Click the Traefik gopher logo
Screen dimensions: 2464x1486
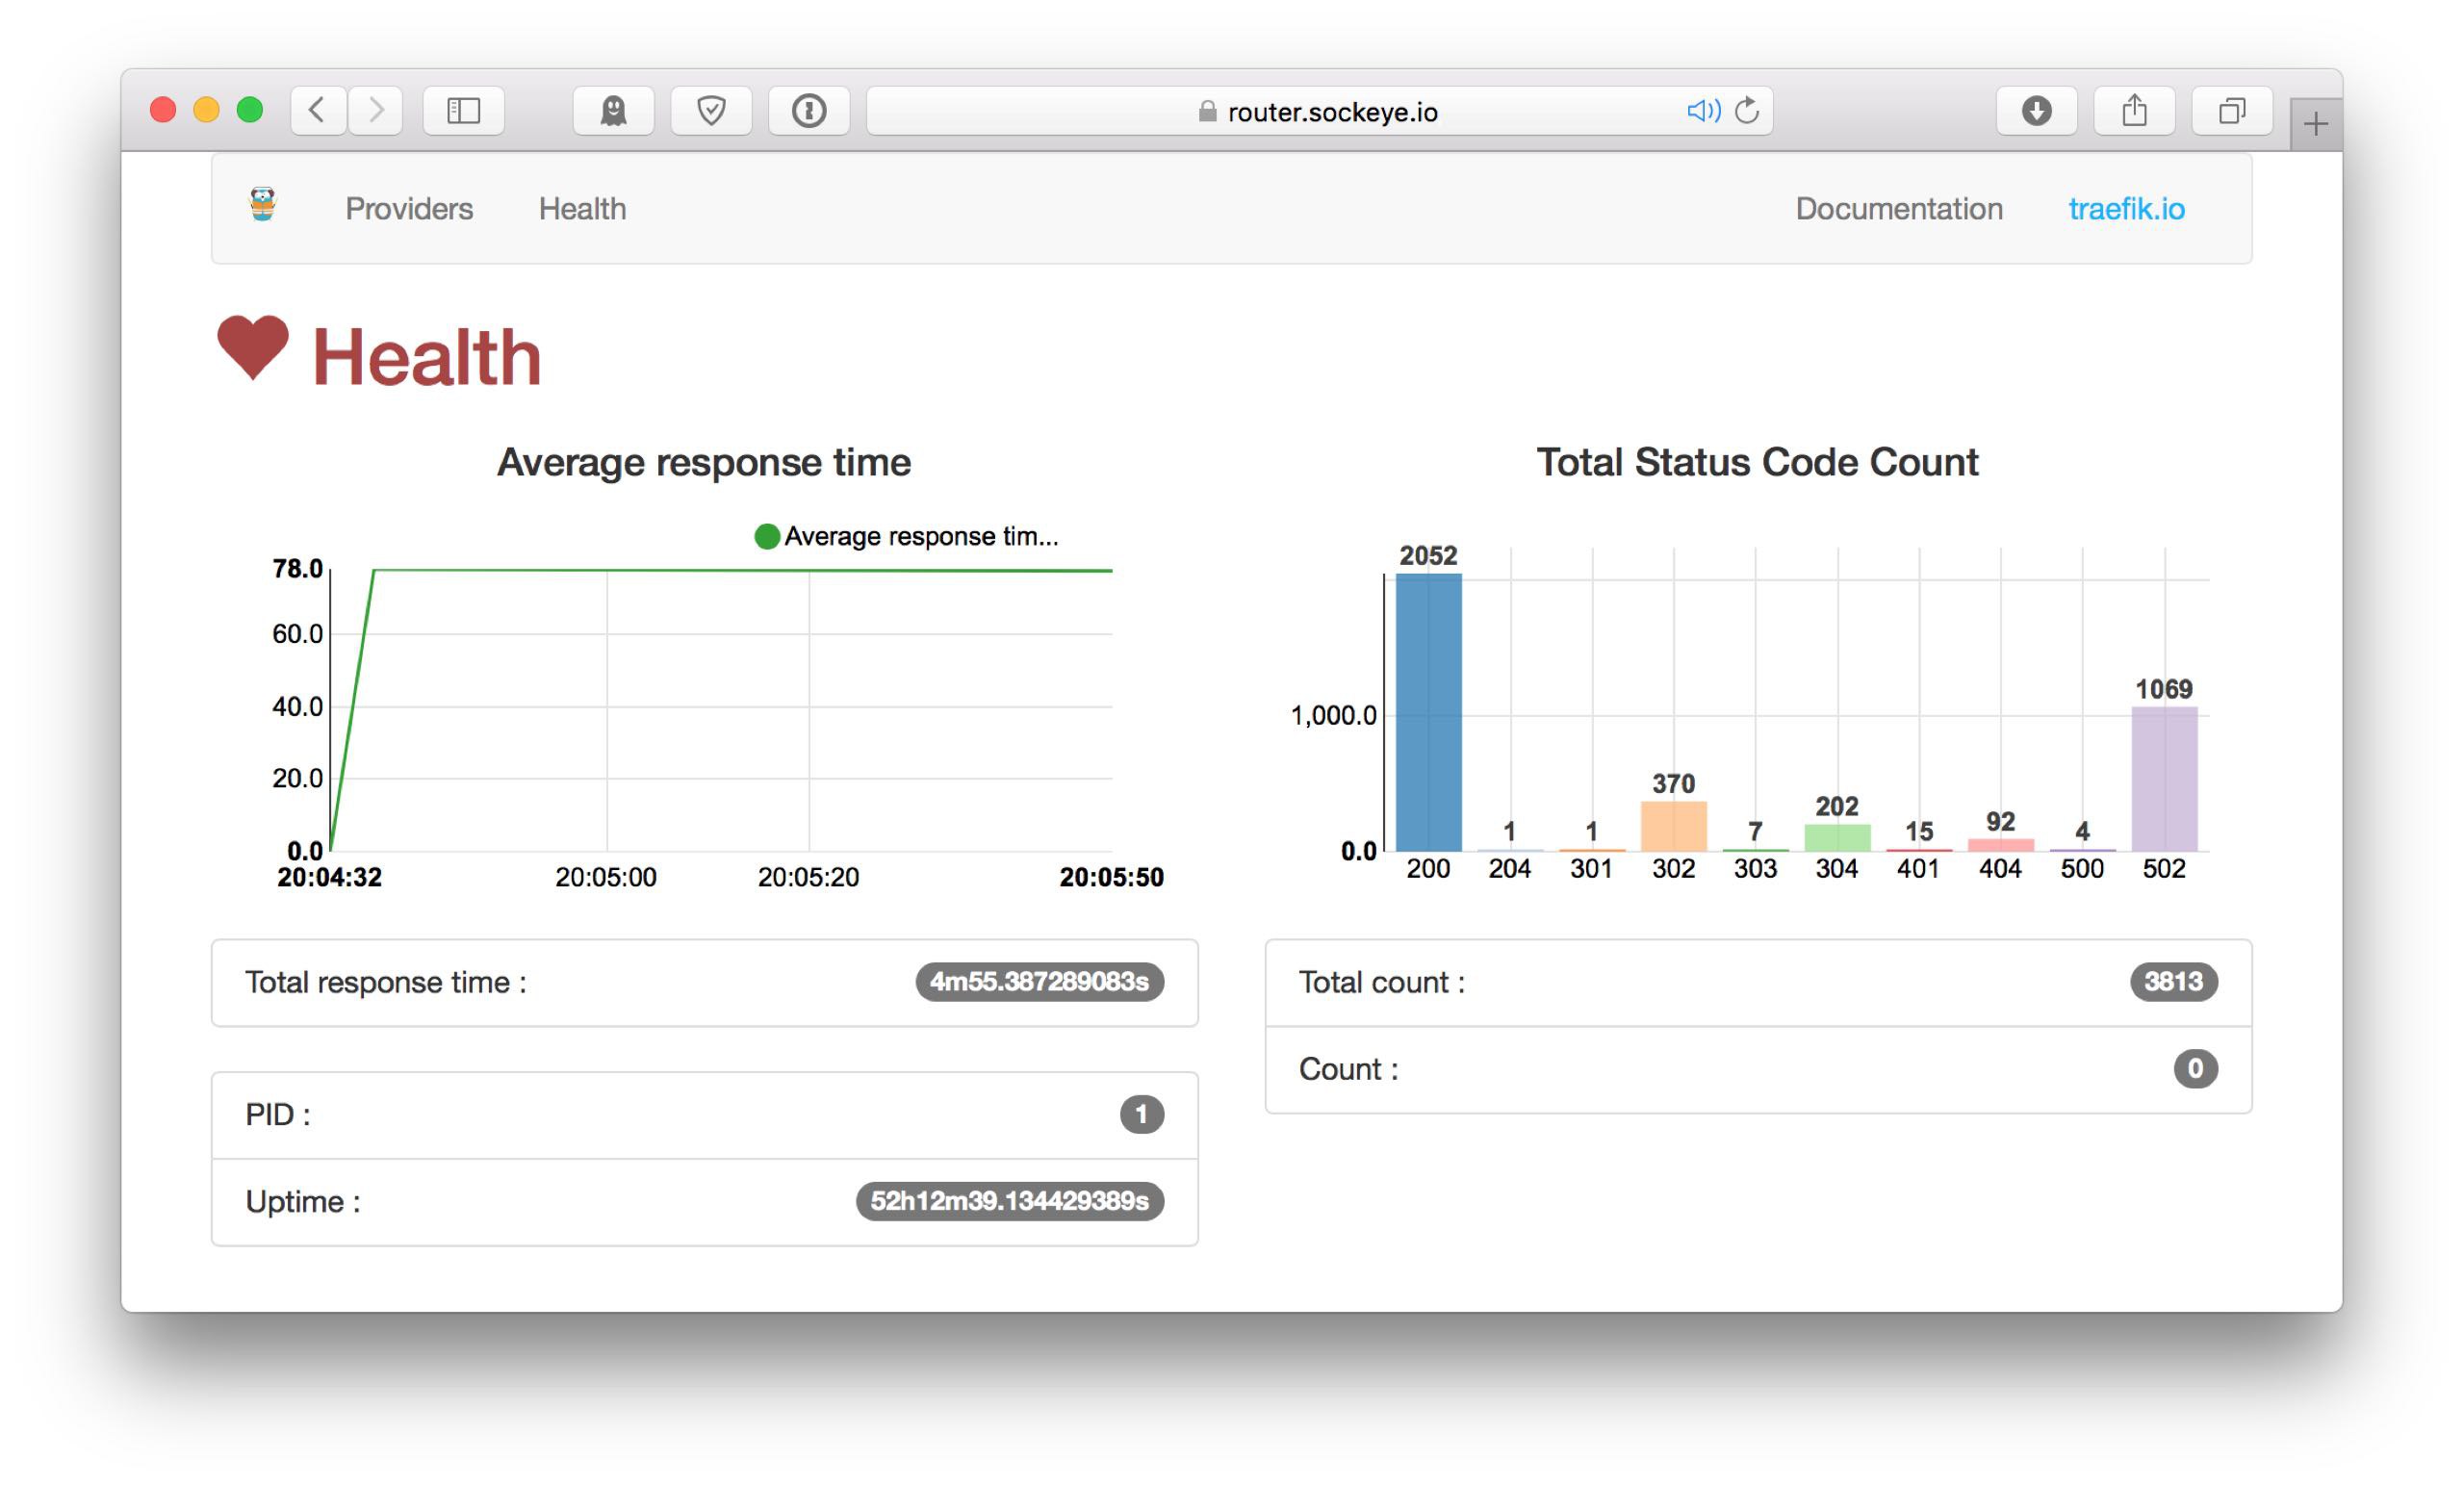263,205
